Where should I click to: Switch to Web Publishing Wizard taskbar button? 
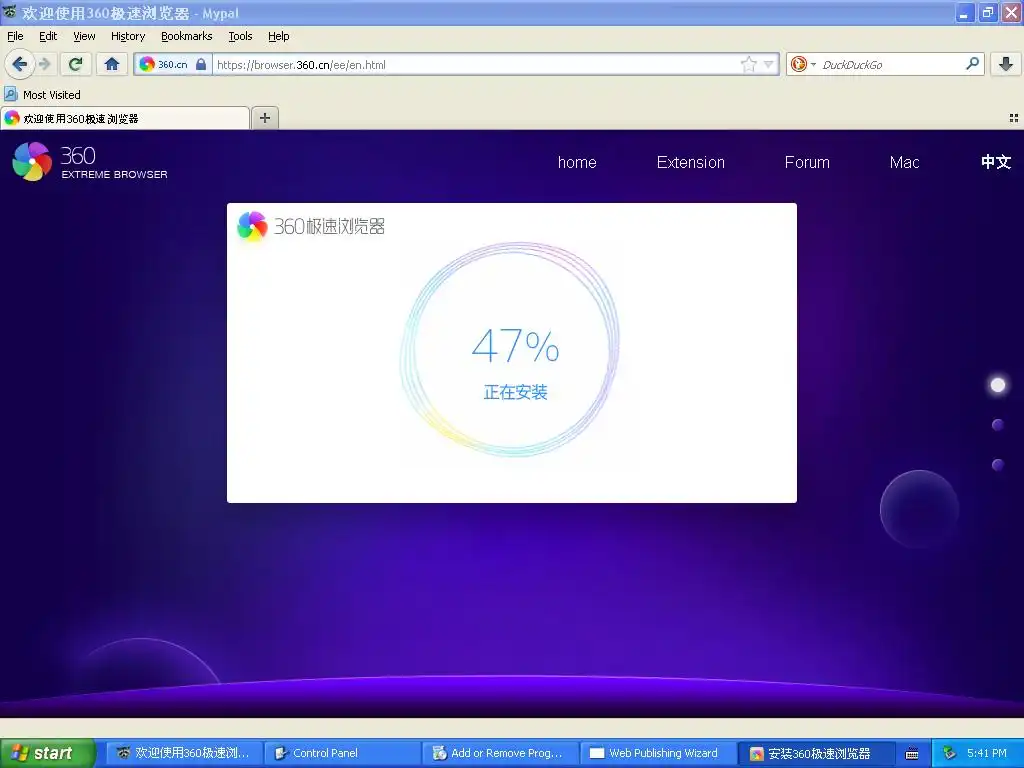tap(658, 753)
